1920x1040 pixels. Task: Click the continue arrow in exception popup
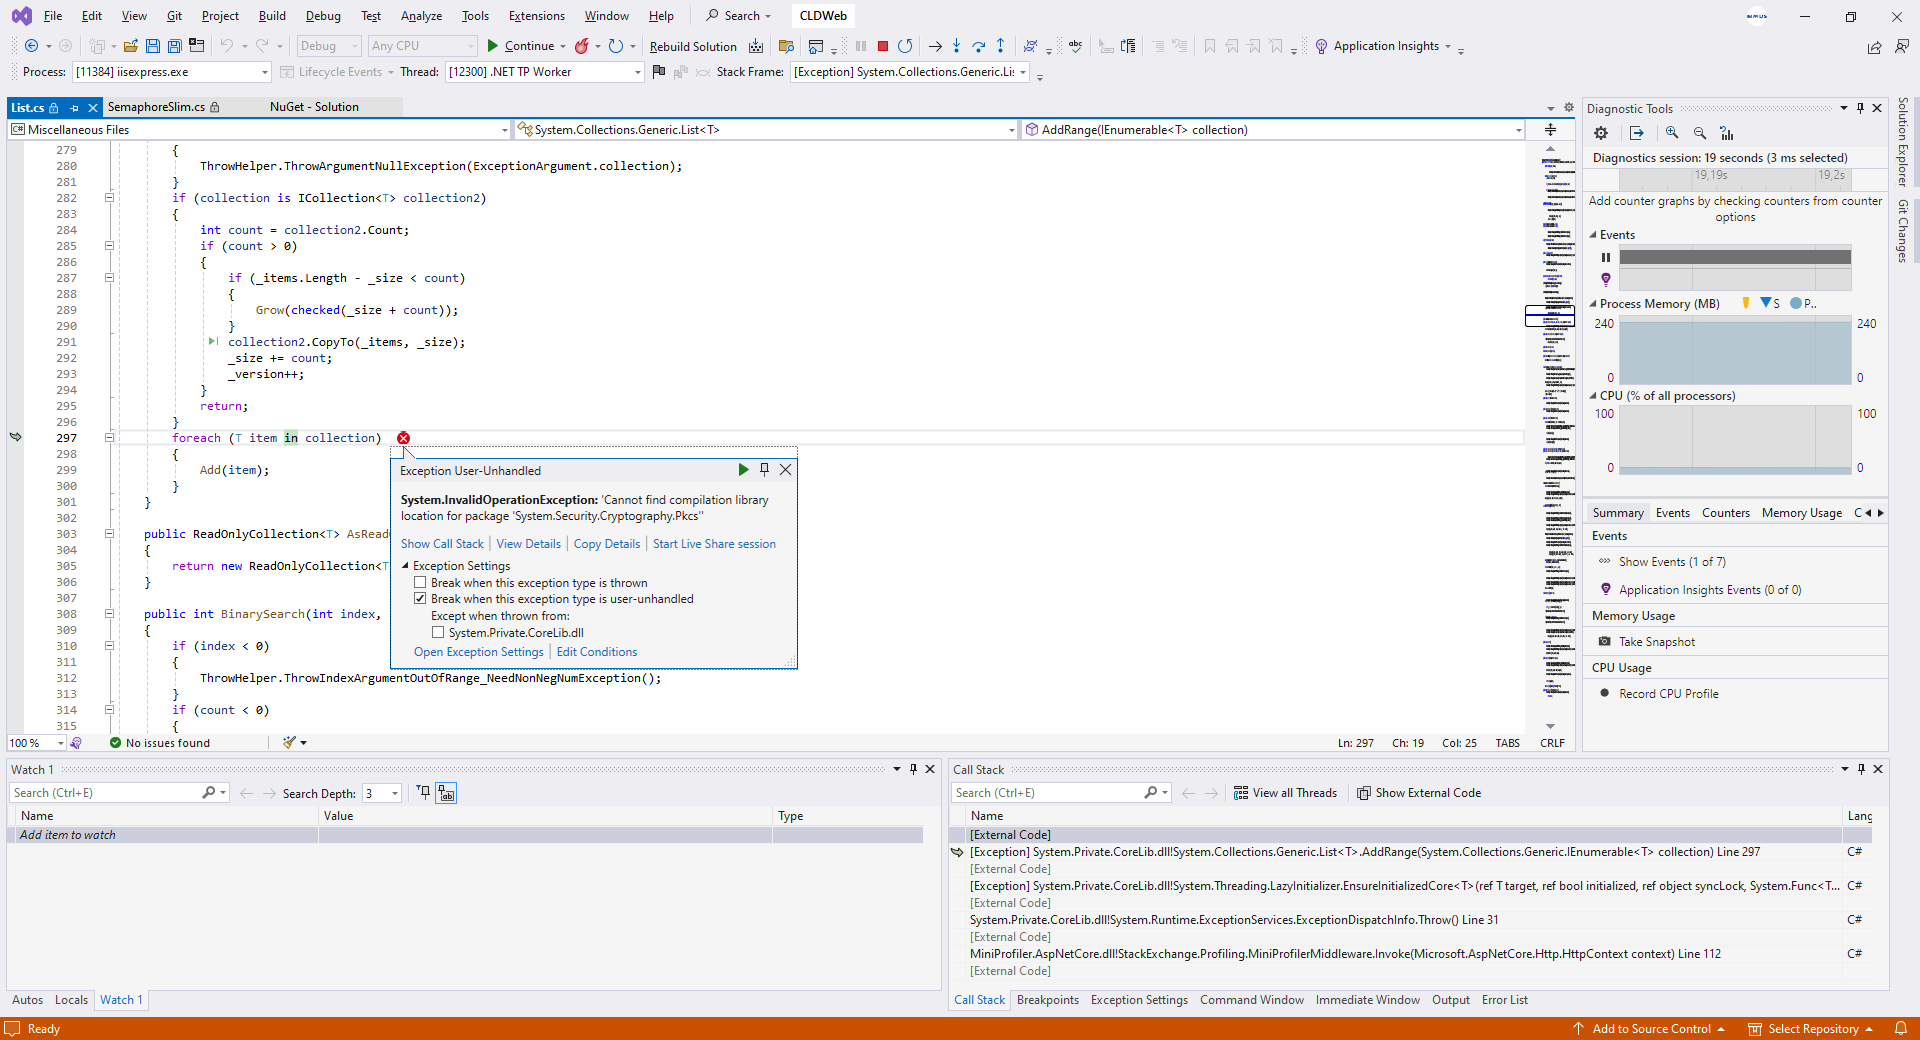743,469
